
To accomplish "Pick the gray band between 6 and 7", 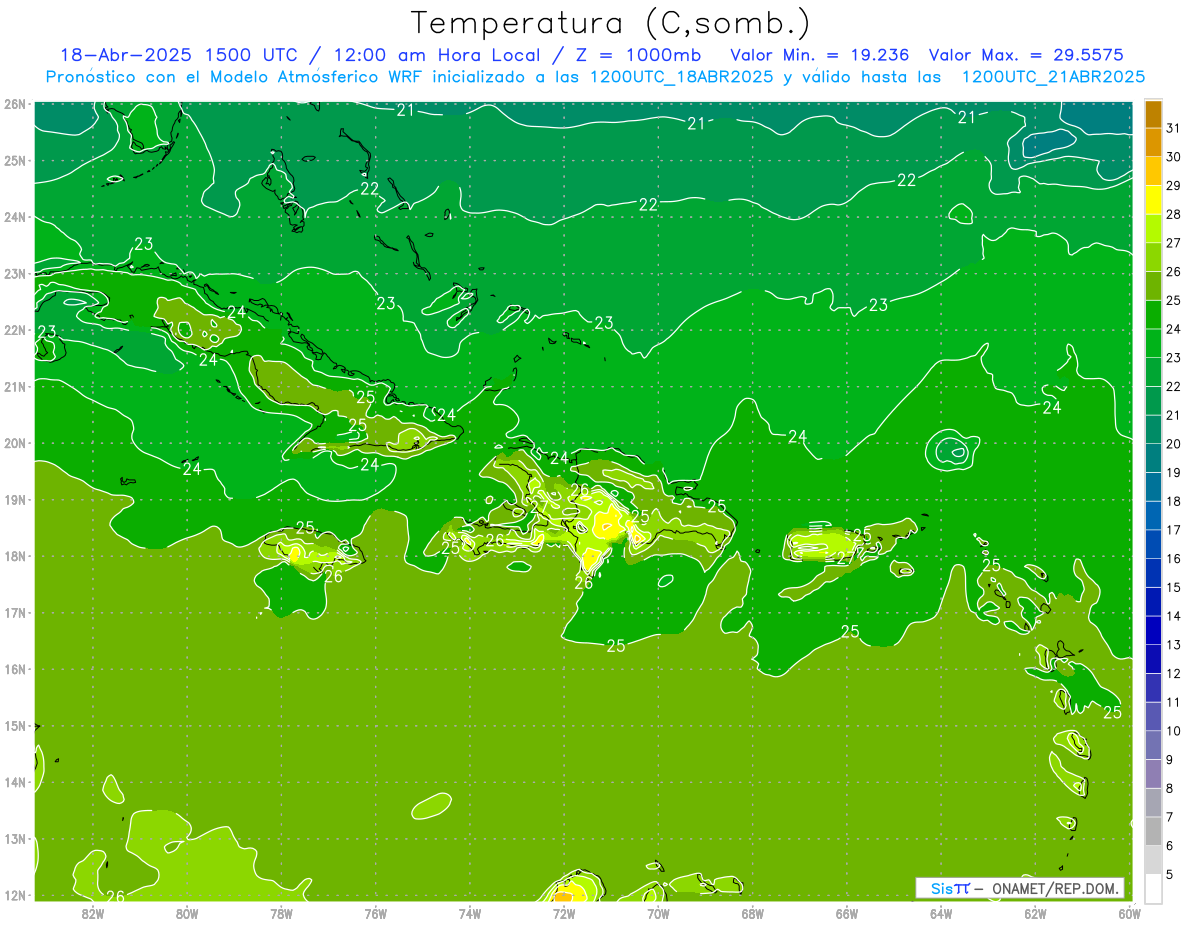I will [x=1153, y=831].
